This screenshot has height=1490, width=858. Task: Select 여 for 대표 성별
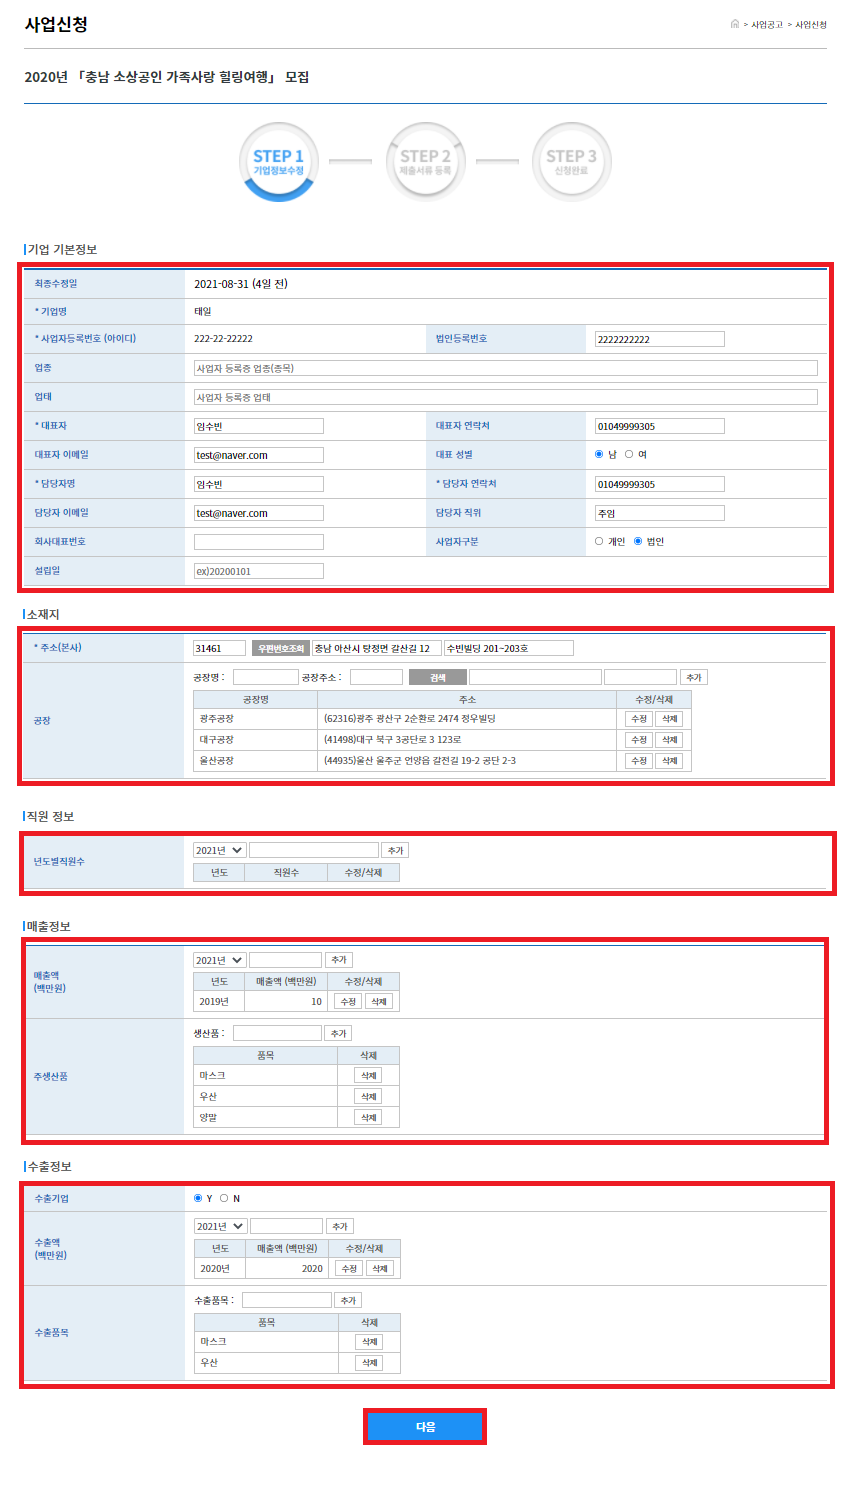click(x=629, y=454)
